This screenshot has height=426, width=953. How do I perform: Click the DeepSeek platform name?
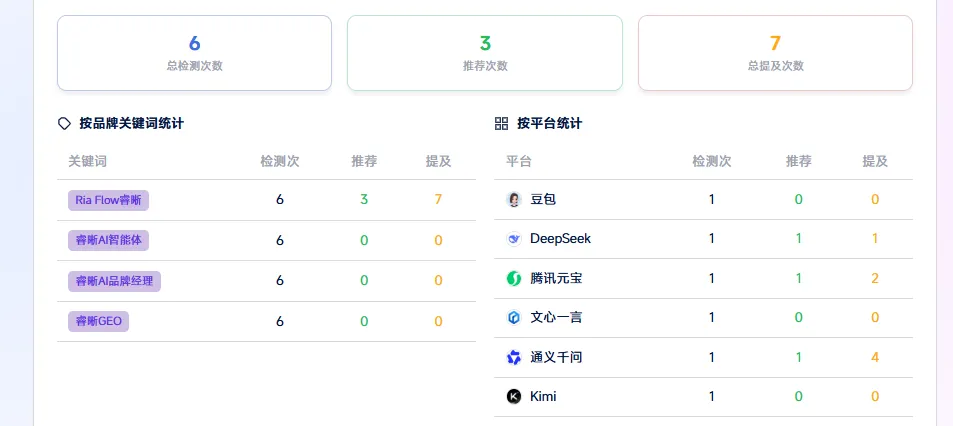tap(560, 239)
